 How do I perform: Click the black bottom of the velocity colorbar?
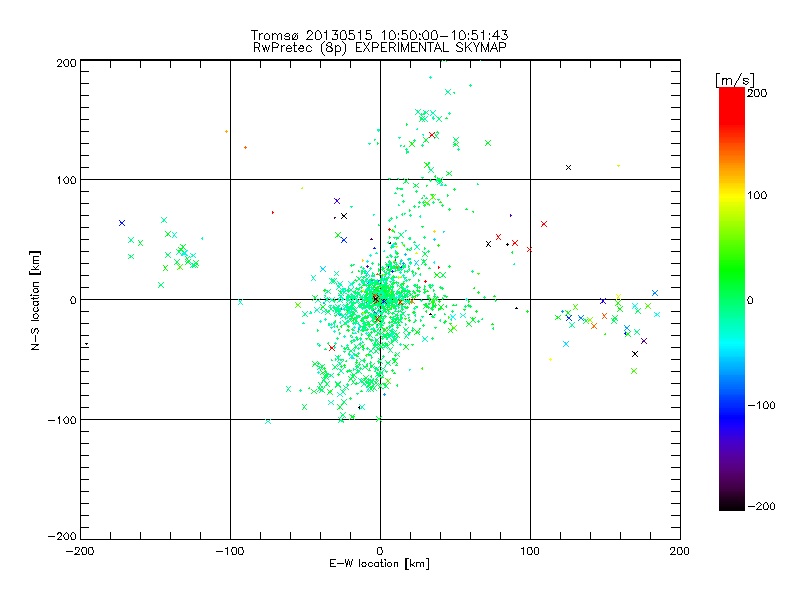pyautogui.click(x=732, y=503)
